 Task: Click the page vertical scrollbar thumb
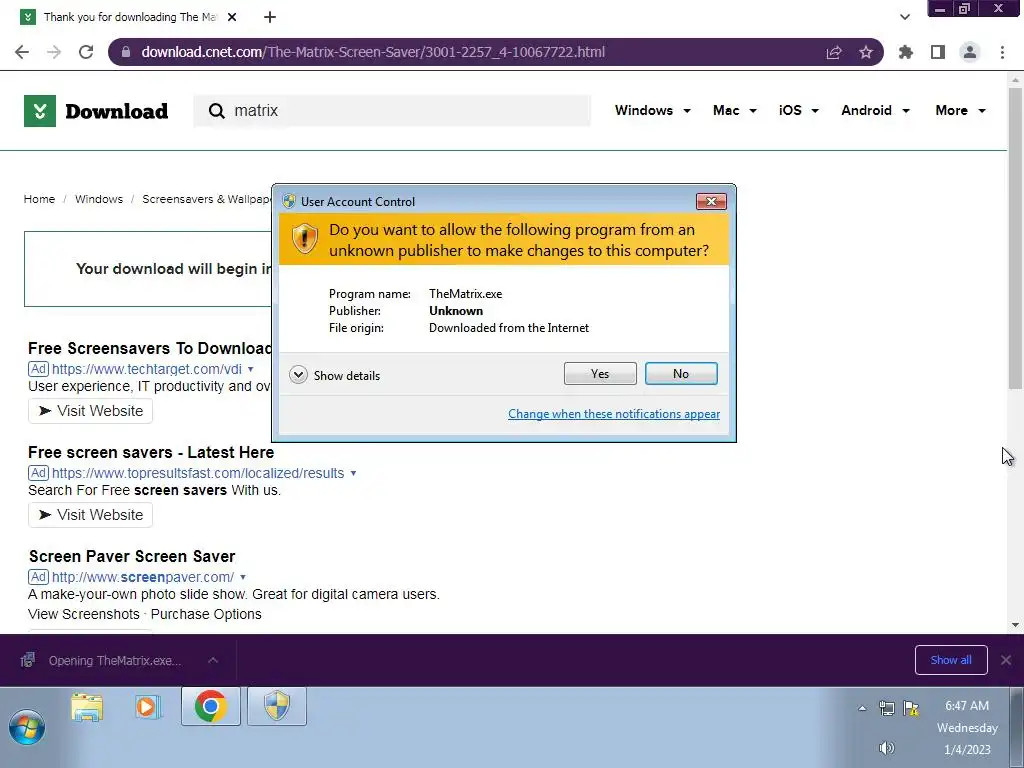pos(1015,238)
